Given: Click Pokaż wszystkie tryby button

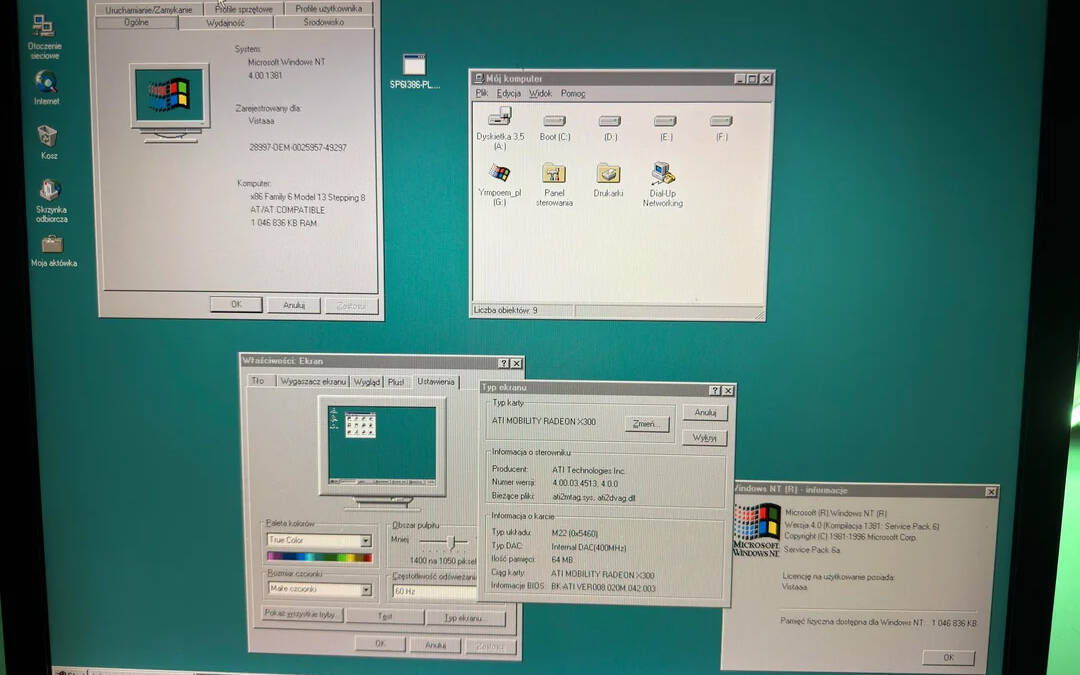Looking at the screenshot, I should coord(302,614).
